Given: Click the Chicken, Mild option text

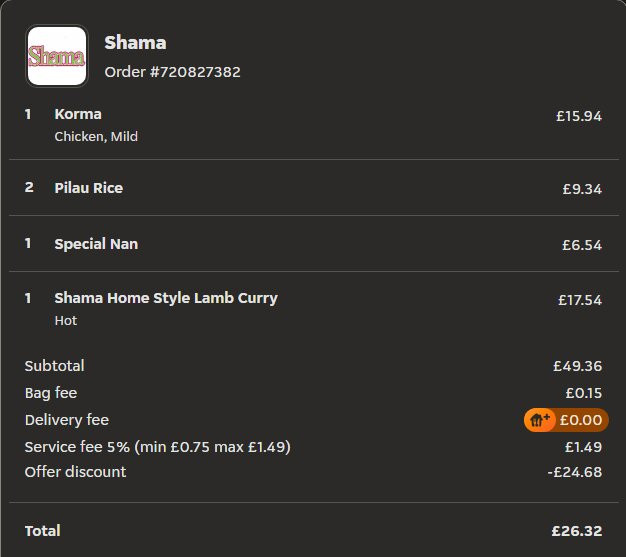Looking at the screenshot, I should tap(96, 136).
